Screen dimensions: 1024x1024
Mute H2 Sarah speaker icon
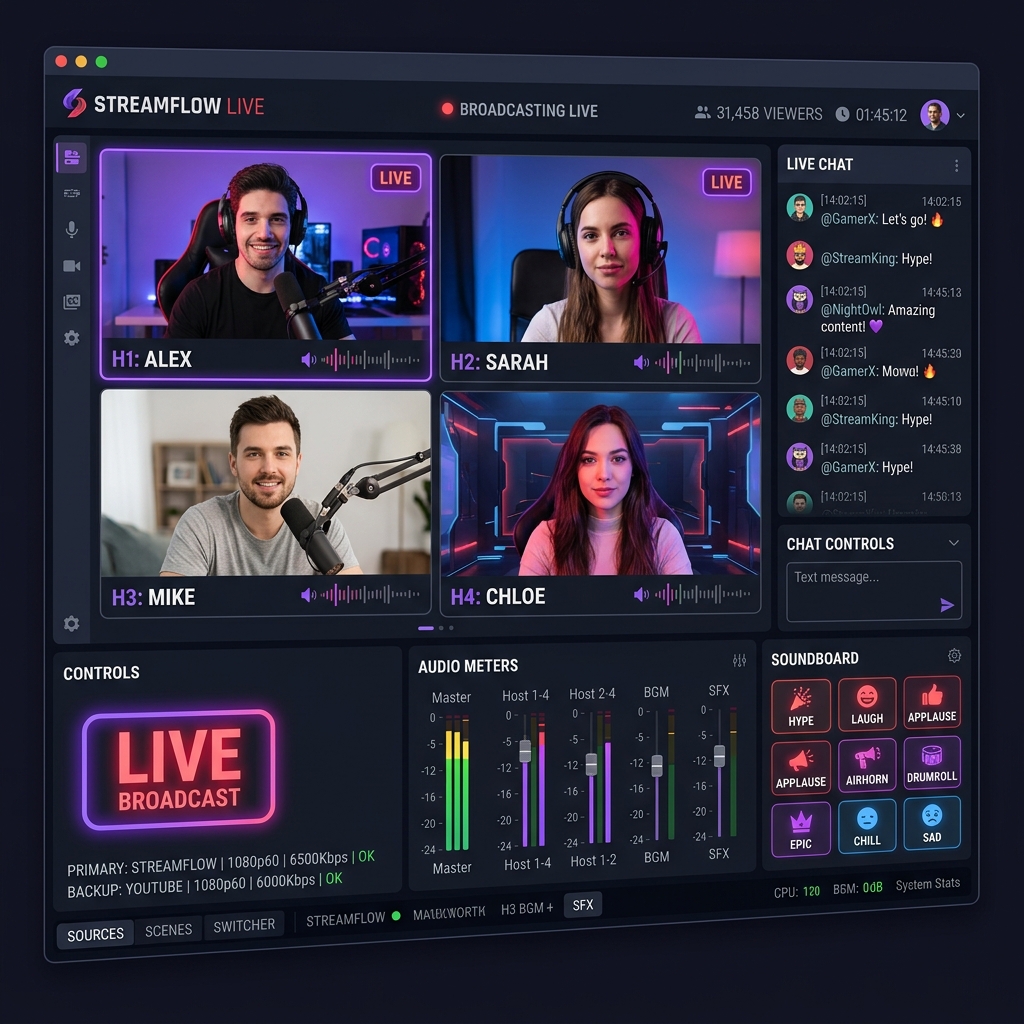(641, 362)
